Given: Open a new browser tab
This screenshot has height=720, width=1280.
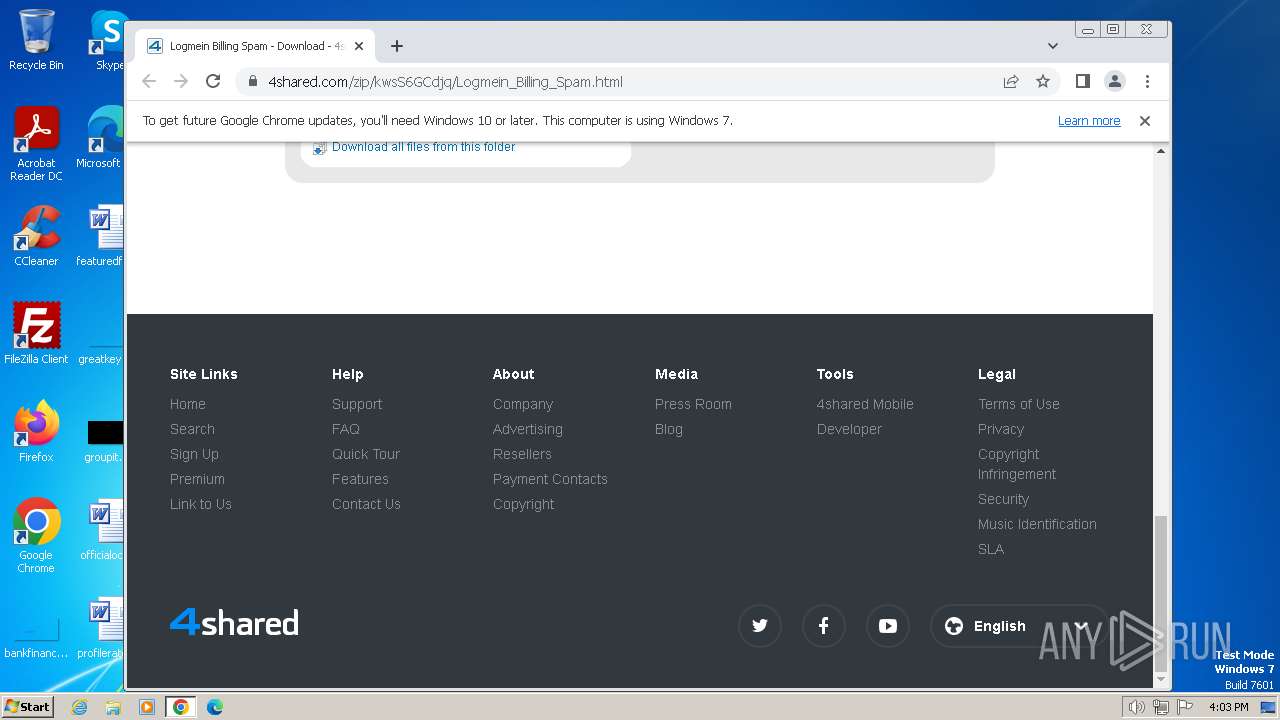Looking at the screenshot, I should click(397, 46).
